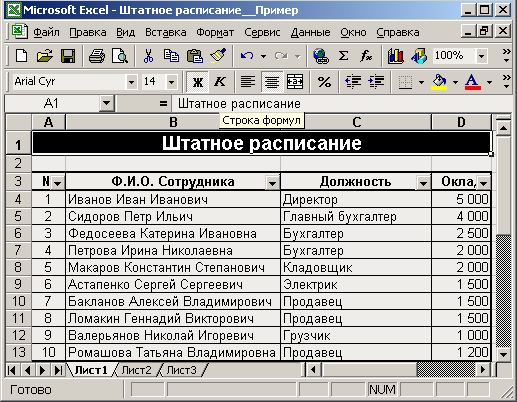Cut selection with the scissors icon

(148, 56)
